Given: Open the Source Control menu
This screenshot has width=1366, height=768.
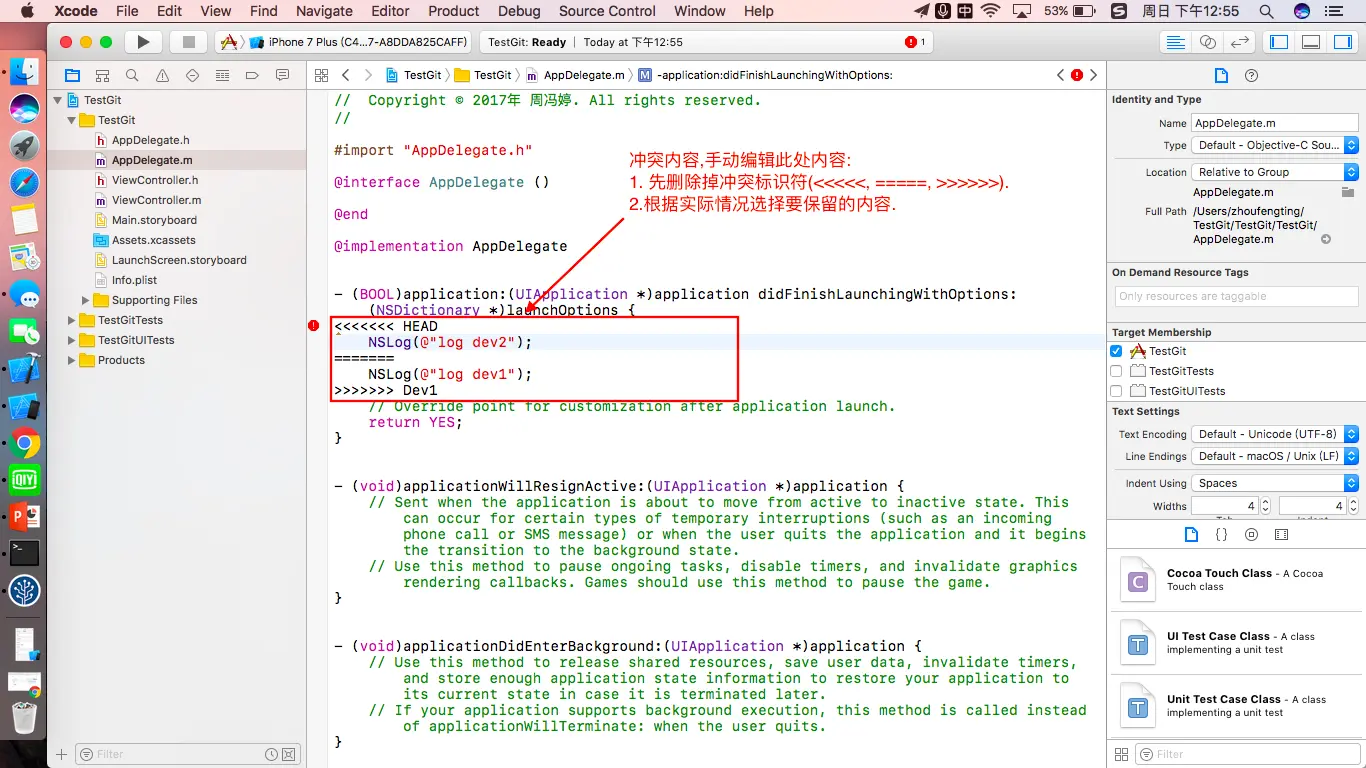Looking at the screenshot, I should point(607,11).
